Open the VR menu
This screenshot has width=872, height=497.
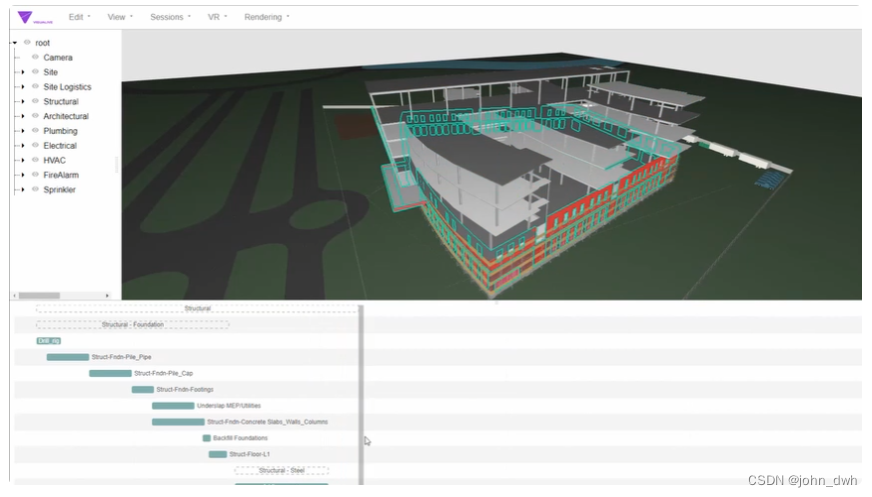tap(217, 17)
